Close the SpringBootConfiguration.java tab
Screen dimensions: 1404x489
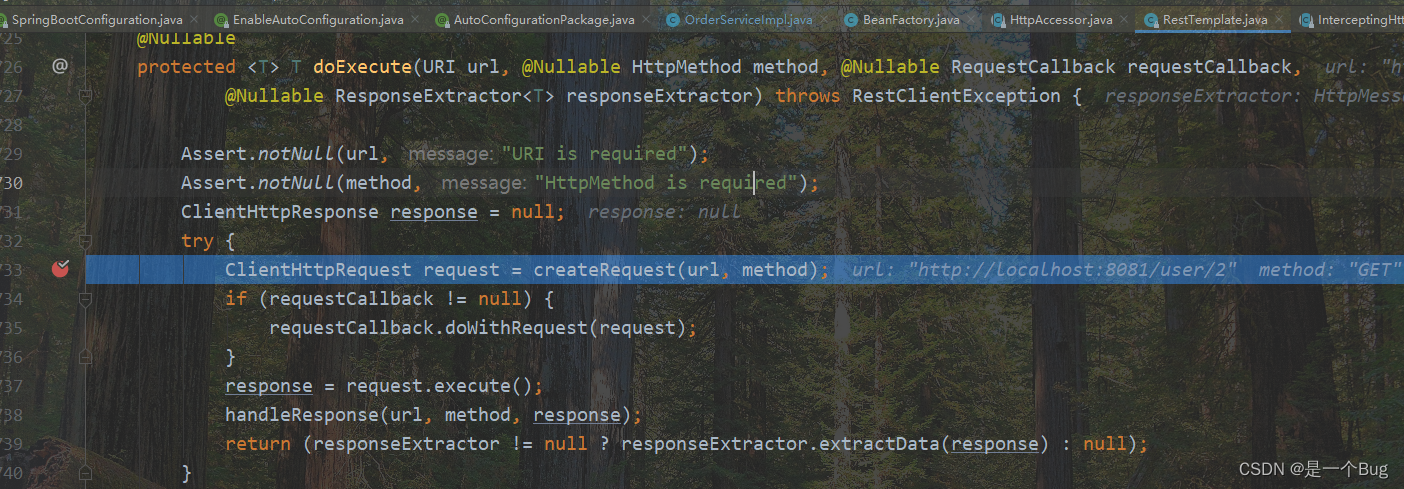195,19
